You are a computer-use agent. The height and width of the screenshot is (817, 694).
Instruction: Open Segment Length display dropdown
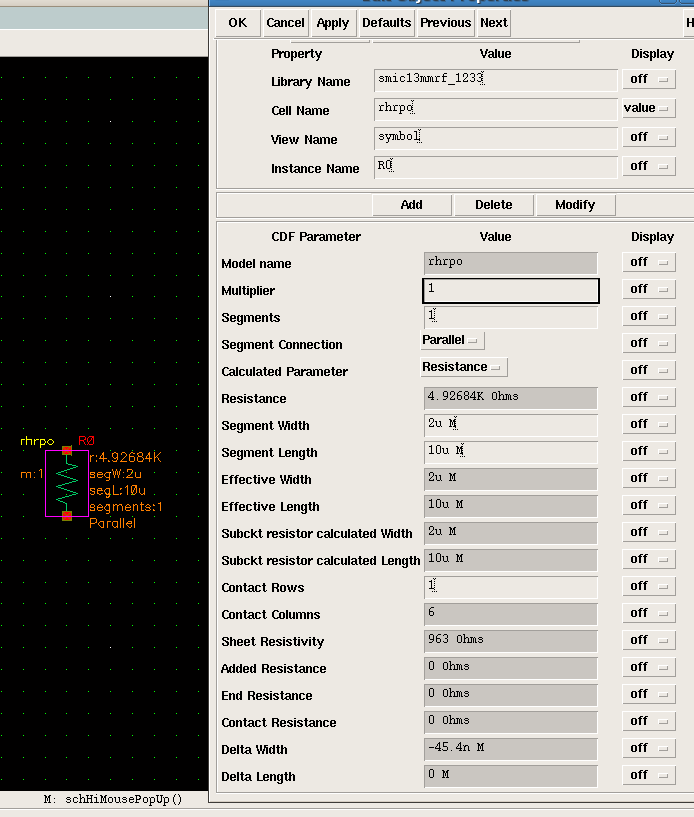pyautogui.click(x=649, y=451)
